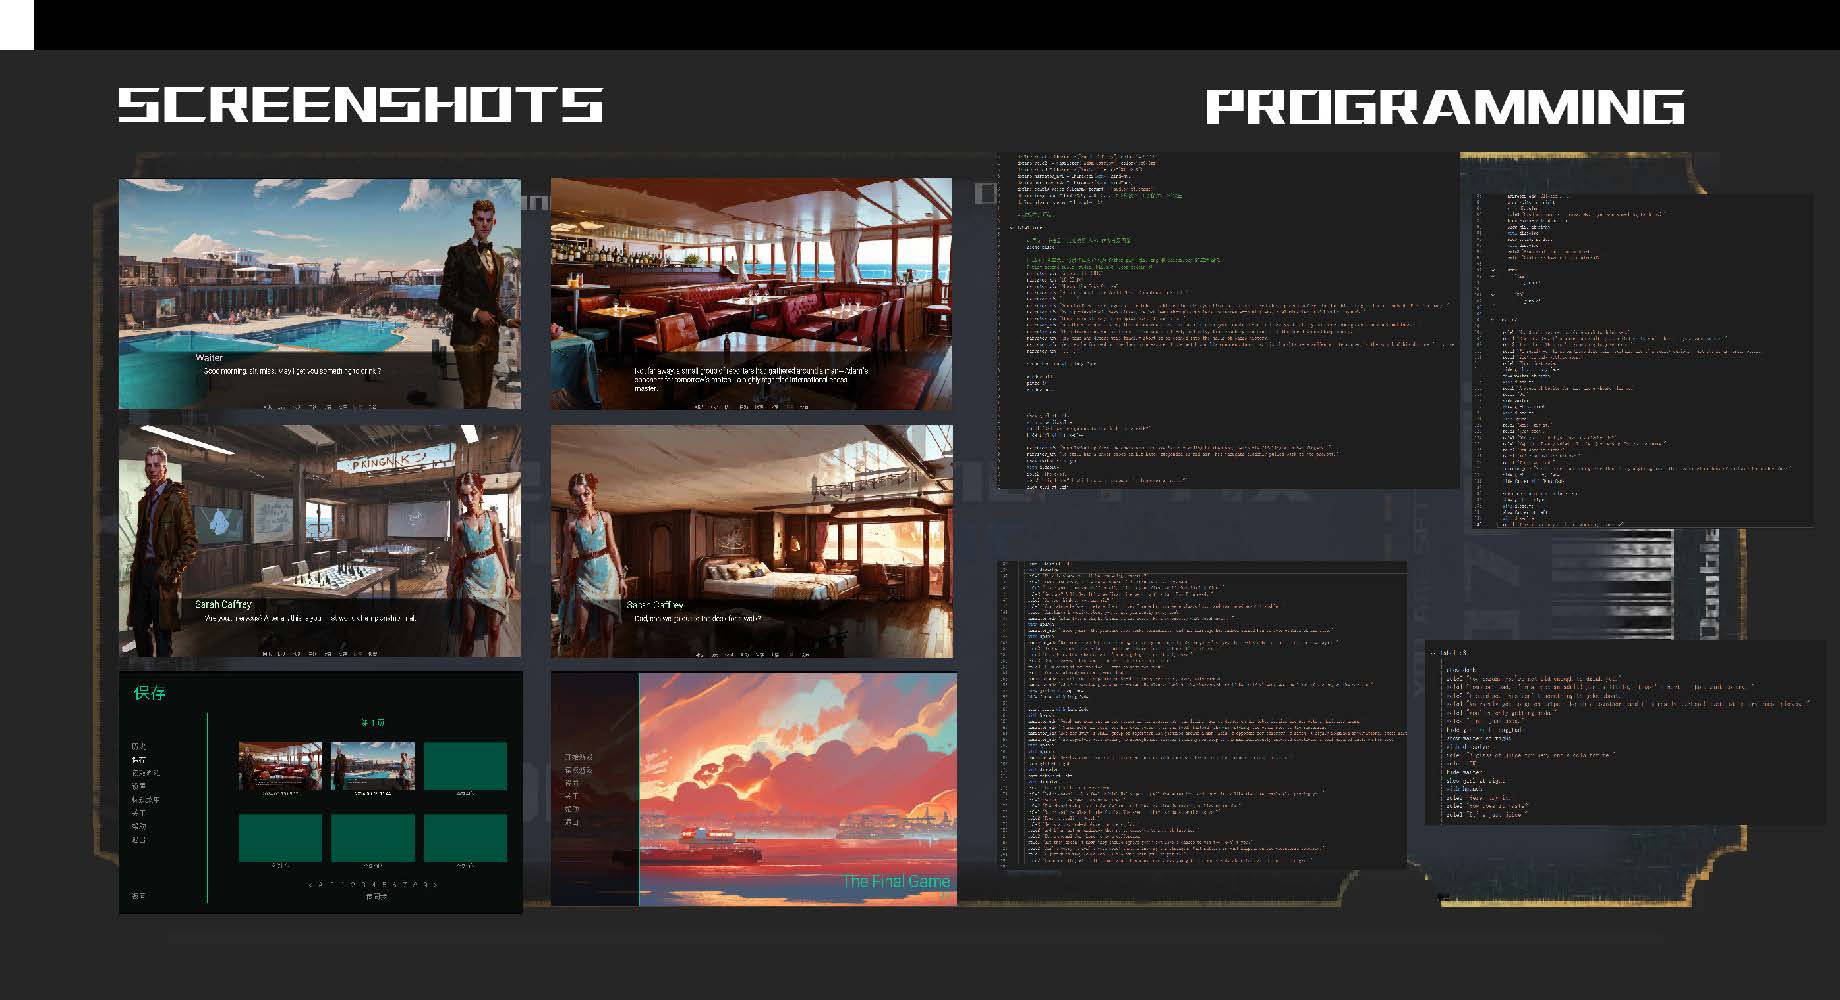The image size is (1840, 1000).
Task: Click the bottom-middle empty green save slot
Action: click(x=372, y=837)
